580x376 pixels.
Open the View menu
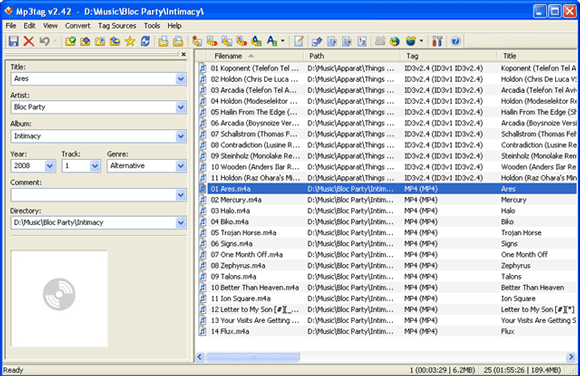[x=50, y=26]
